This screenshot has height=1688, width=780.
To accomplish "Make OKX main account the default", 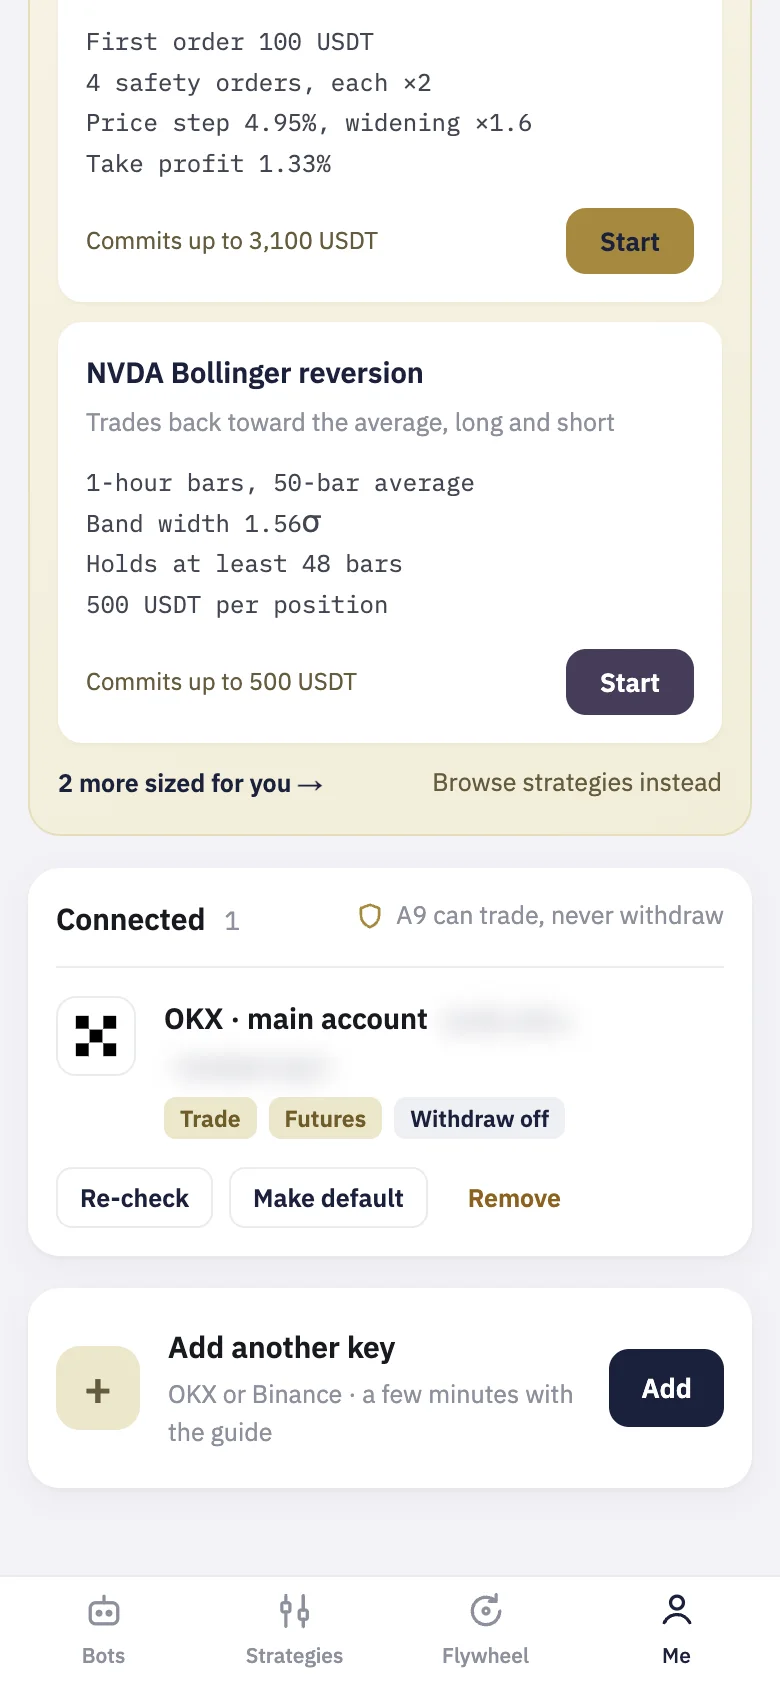I will point(328,1198).
